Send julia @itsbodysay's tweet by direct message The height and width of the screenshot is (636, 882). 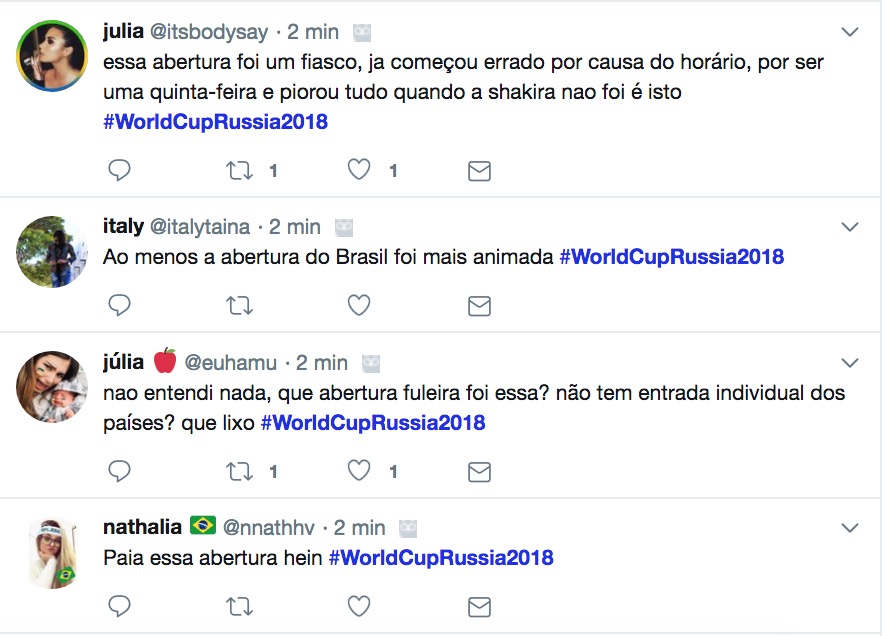[480, 171]
